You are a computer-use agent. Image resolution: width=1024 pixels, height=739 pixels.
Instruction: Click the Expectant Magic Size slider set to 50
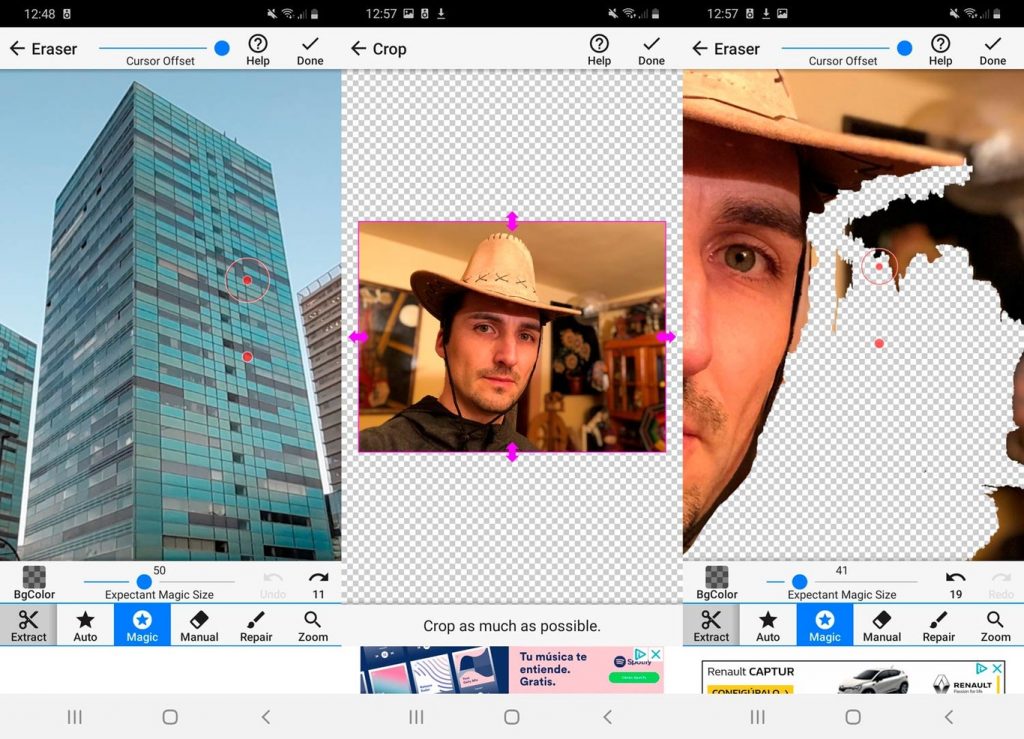click(x=144, y=582)
